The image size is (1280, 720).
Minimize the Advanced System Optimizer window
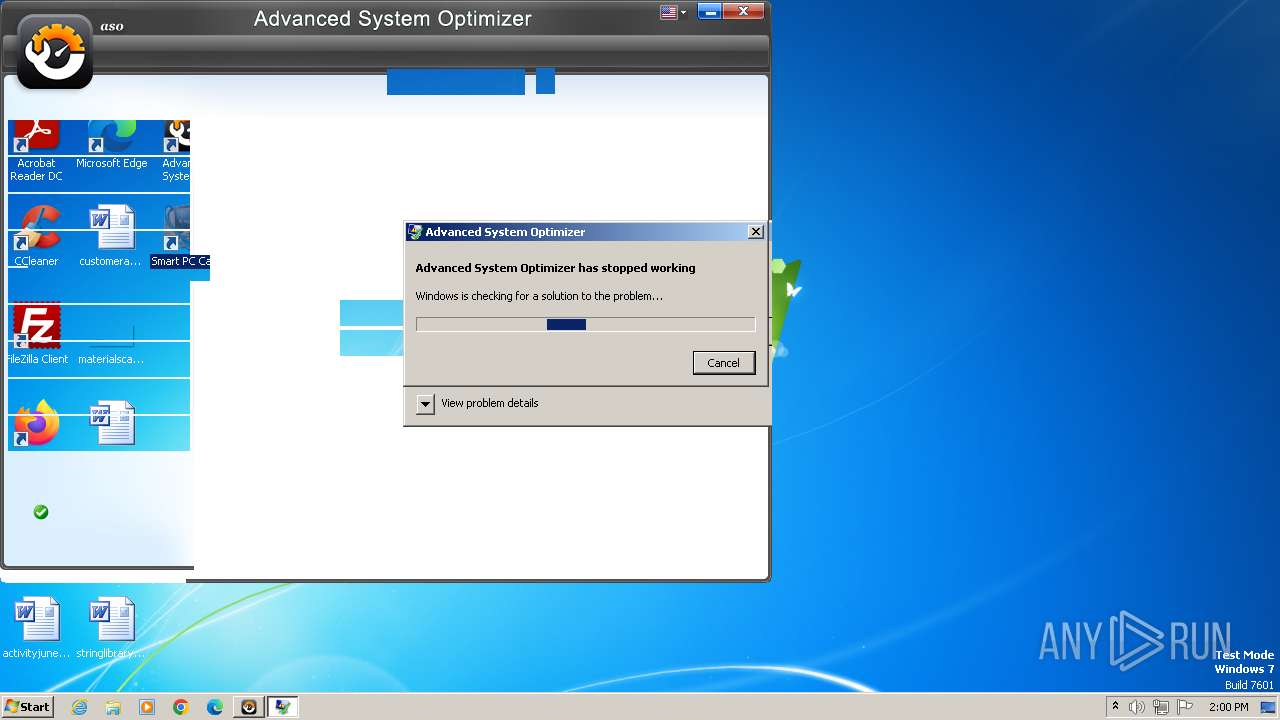(x=709, y=12)
